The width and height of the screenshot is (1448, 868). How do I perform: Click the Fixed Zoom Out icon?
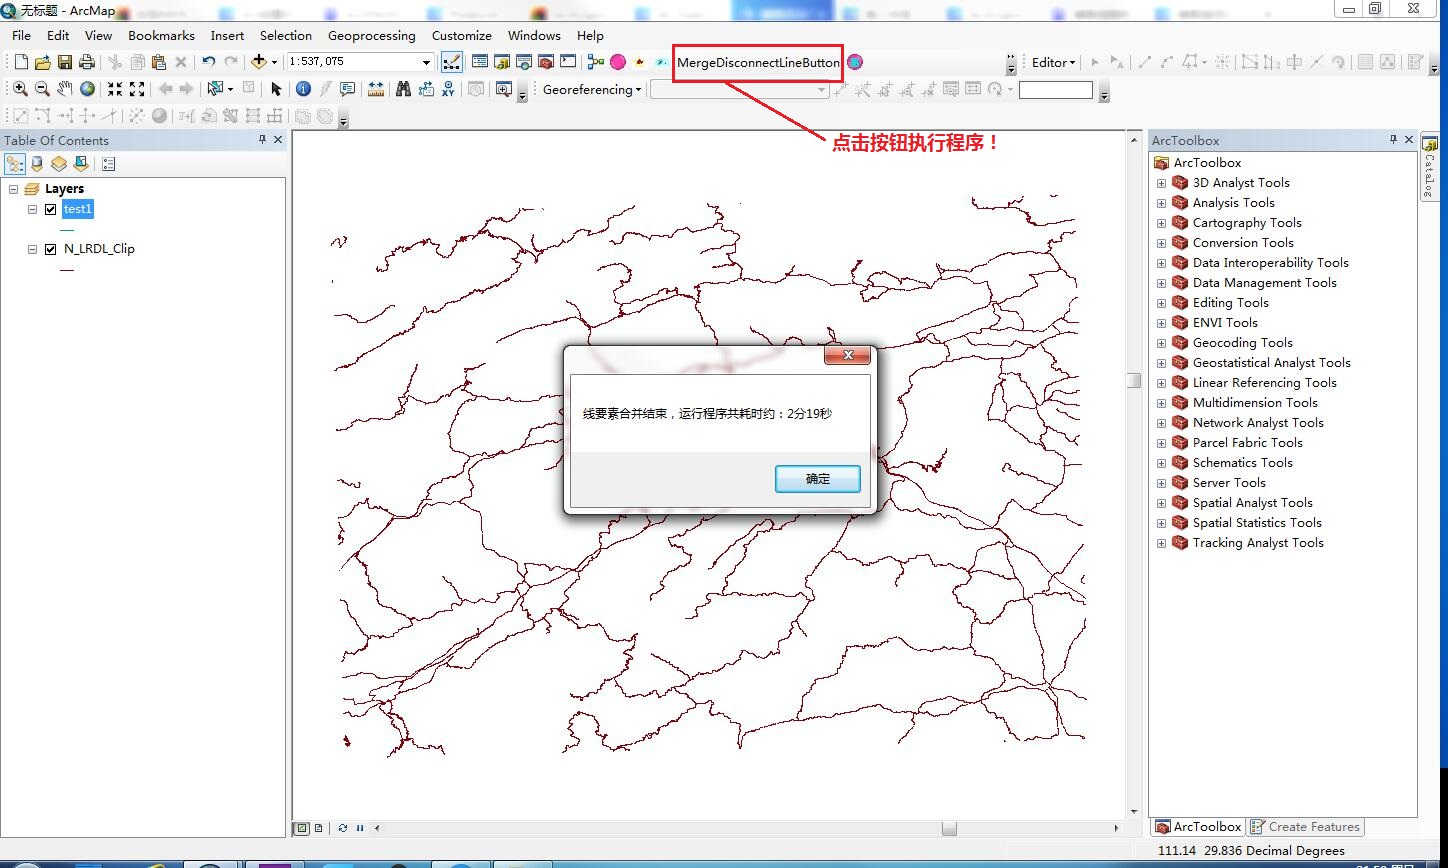[x=137, y=89]
